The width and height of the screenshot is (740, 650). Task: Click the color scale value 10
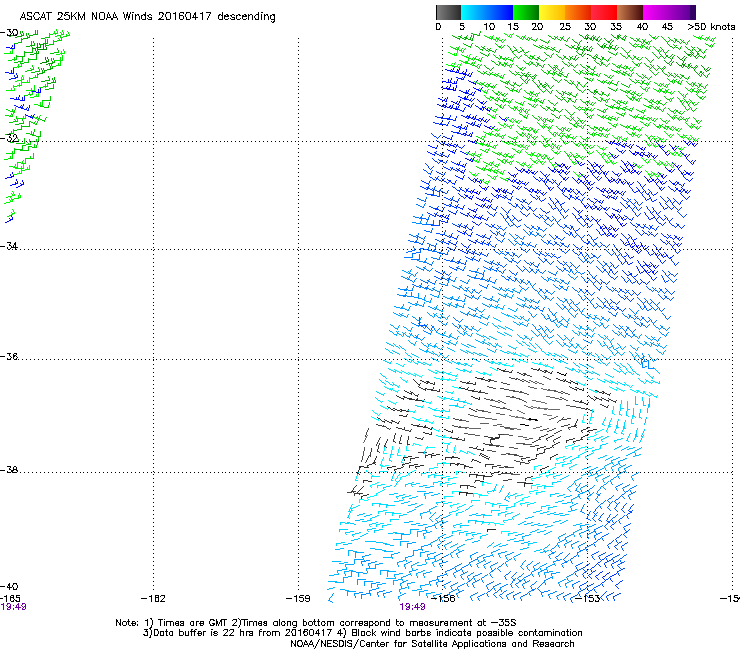pyautogui.click(x=489, y=27)
